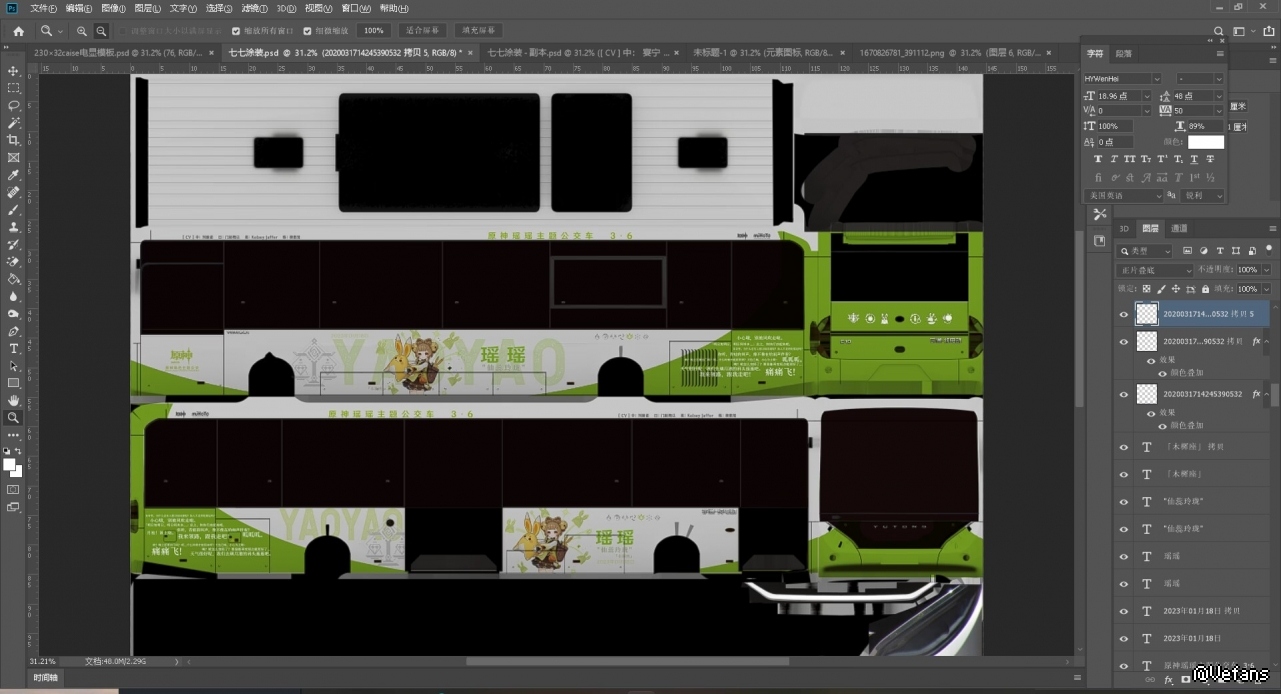1281x694 pixels.
Task: Select the Hand tool
Action: [x=14, y=400]
